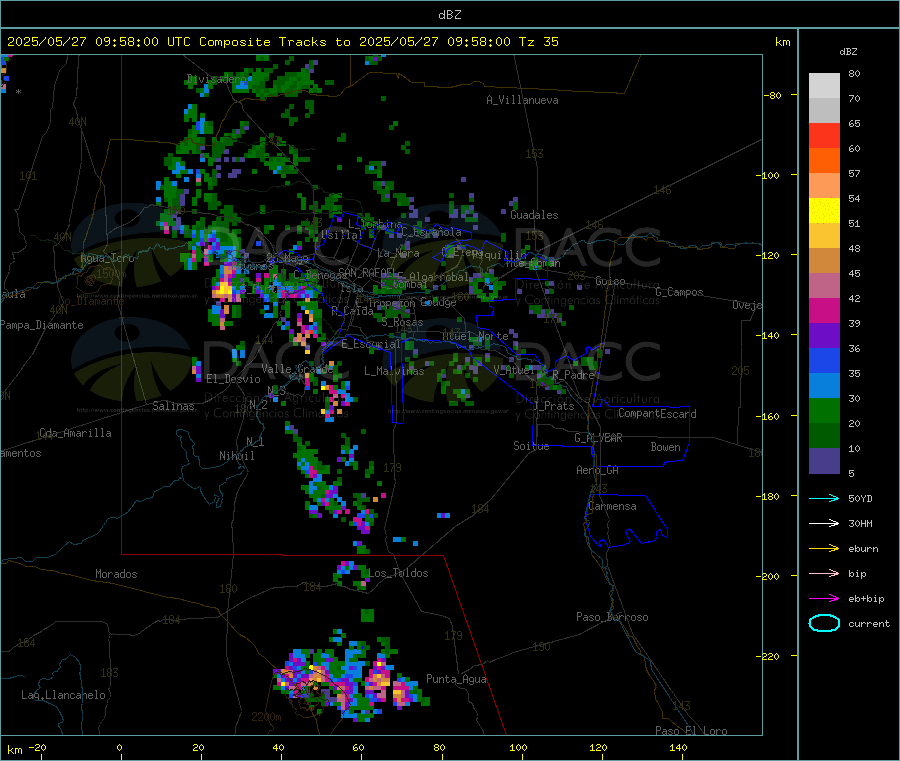Click the CompartEscard map label
The image size is (900, 761).
[x=657, y=414]
